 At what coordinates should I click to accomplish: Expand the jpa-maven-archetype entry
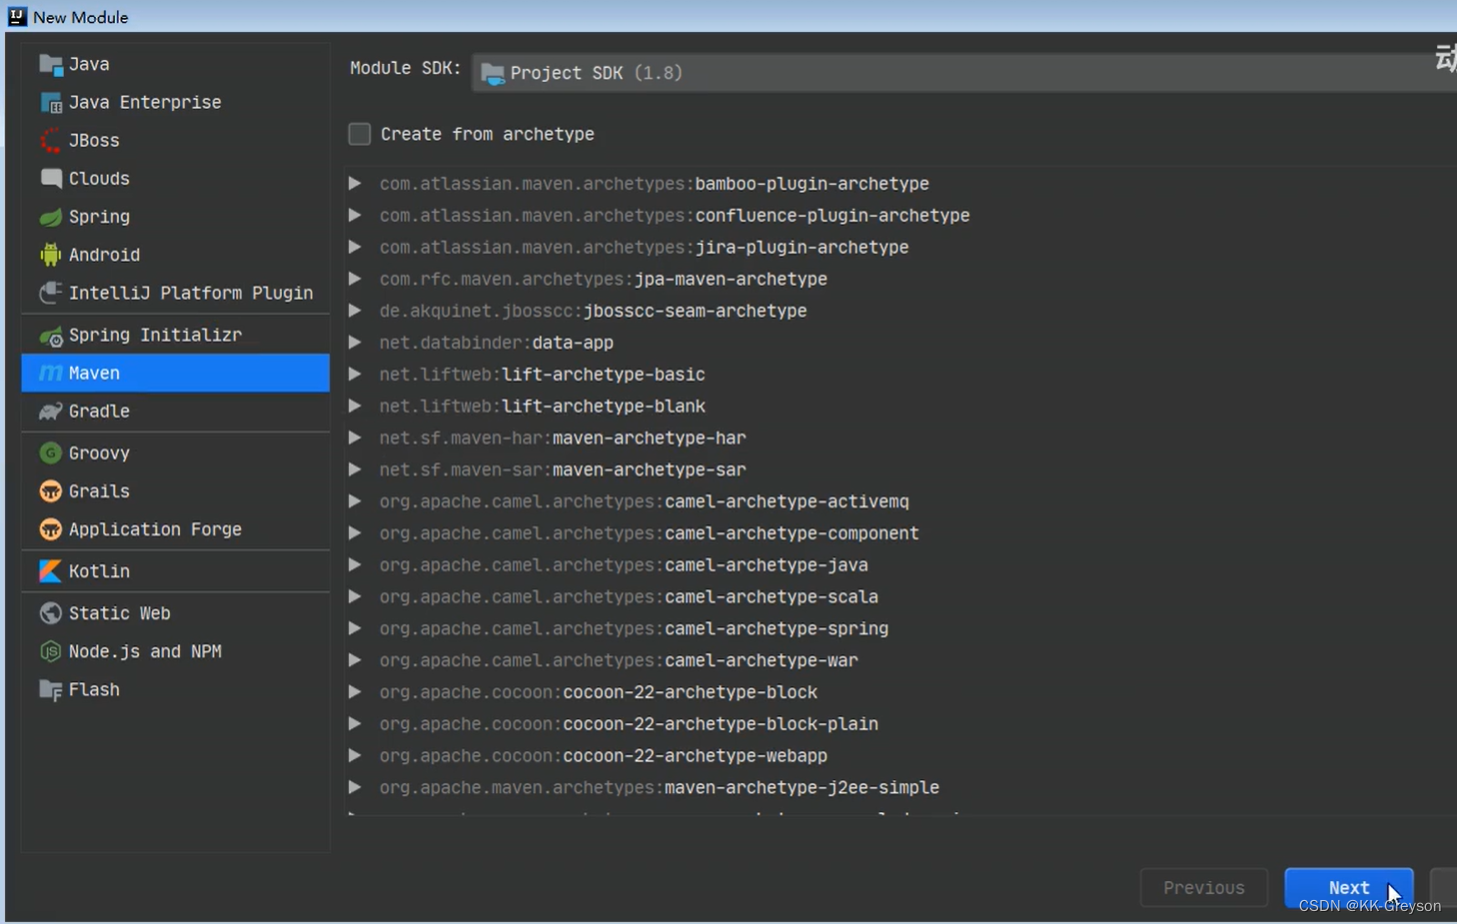click(354, 279)
